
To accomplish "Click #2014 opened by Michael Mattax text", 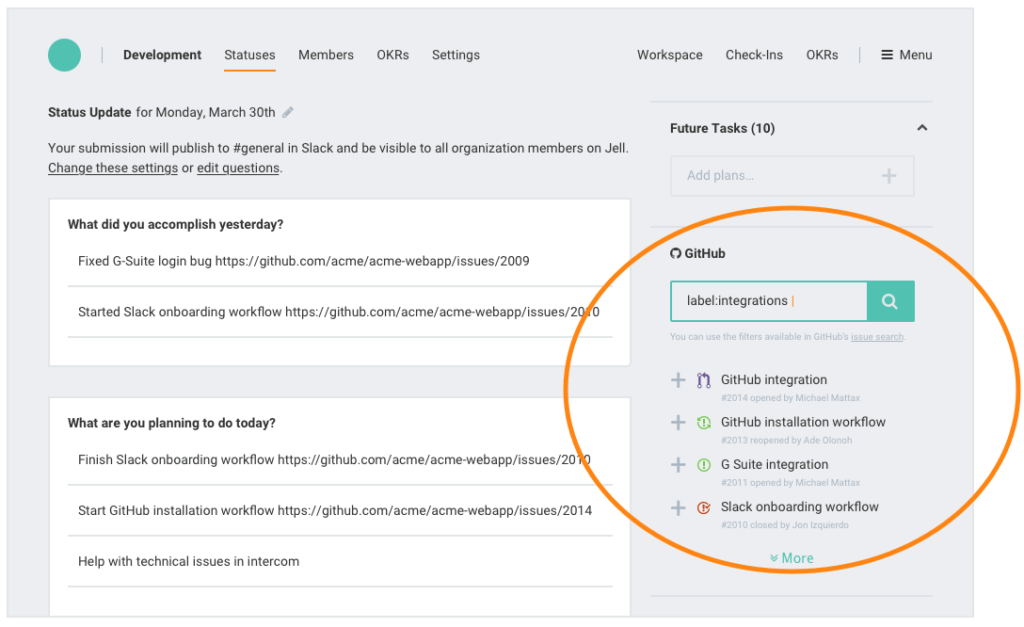I will 790,398.
